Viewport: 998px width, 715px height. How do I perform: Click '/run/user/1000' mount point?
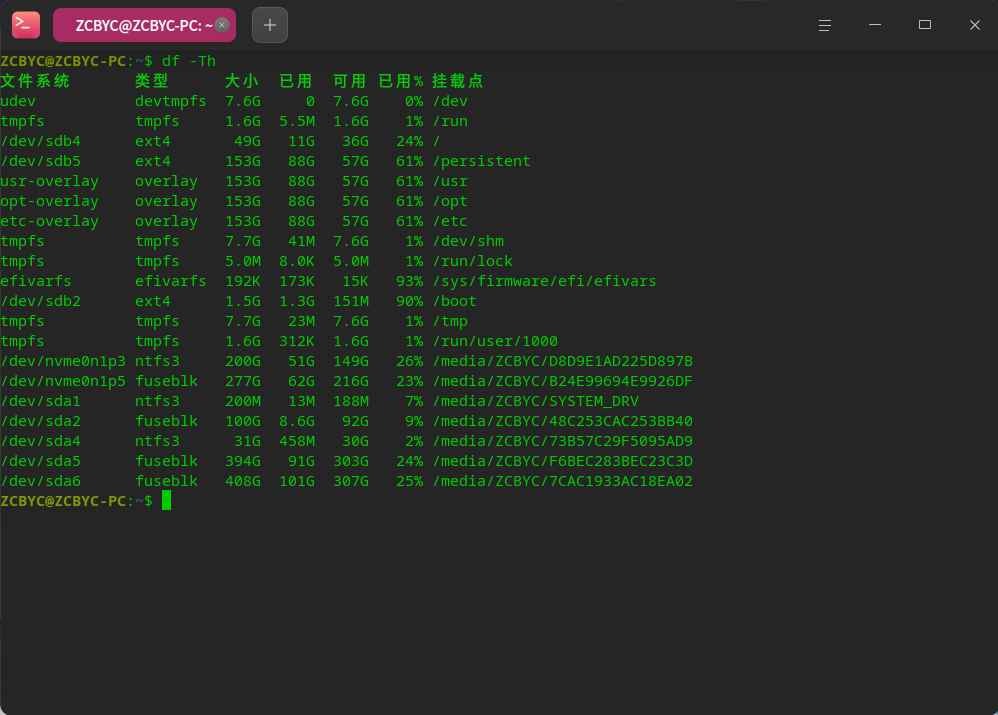coord(495,341)
